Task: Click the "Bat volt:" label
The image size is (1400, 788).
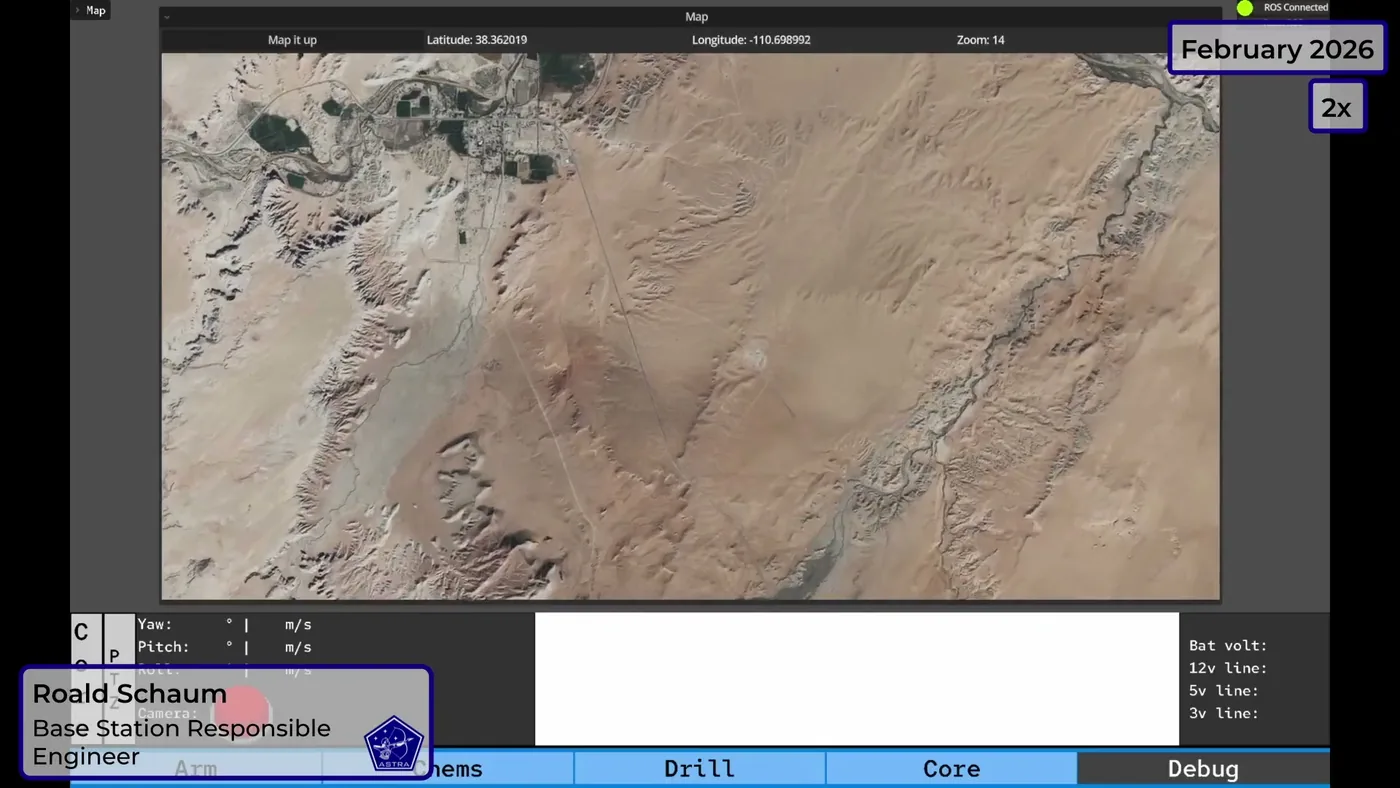Action: click(1228, 646)
